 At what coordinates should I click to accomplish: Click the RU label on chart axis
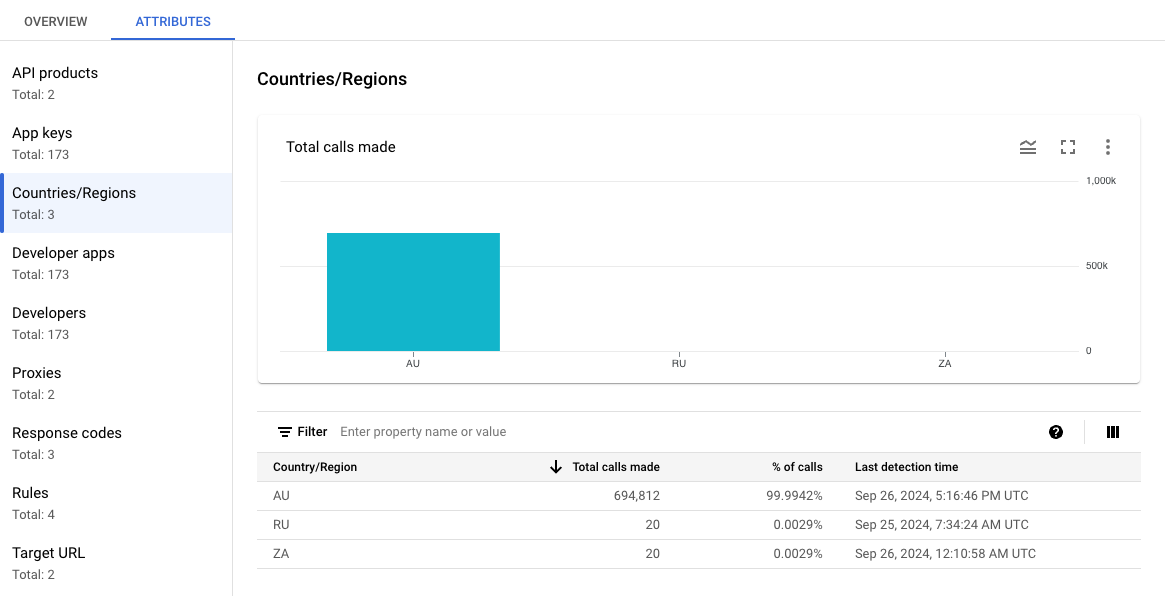679,364
